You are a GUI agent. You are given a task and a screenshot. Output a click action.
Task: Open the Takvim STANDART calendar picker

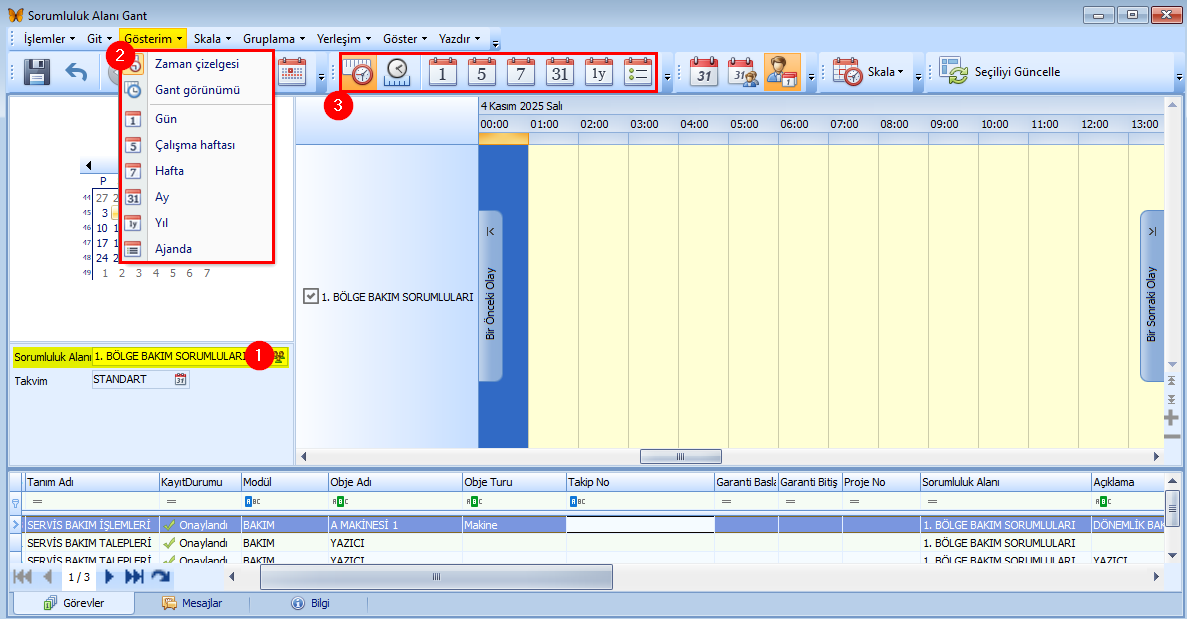181,380
